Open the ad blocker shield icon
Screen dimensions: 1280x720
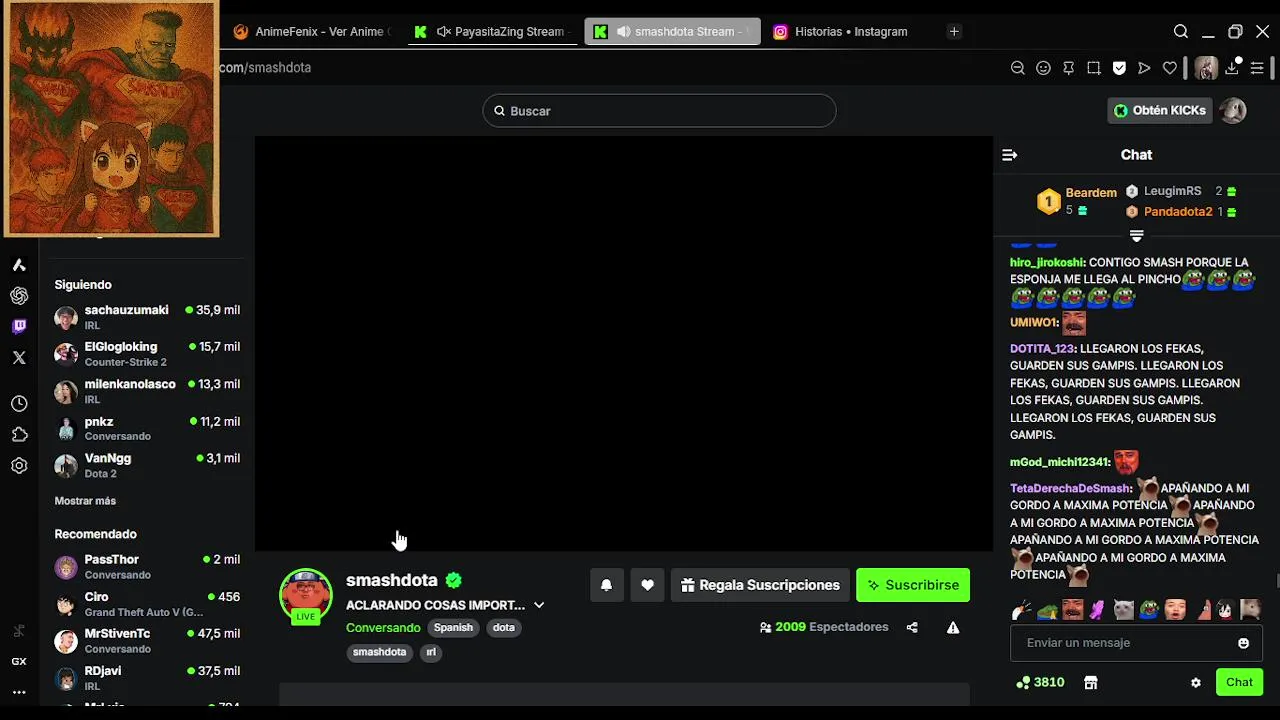pos(1119,68)
